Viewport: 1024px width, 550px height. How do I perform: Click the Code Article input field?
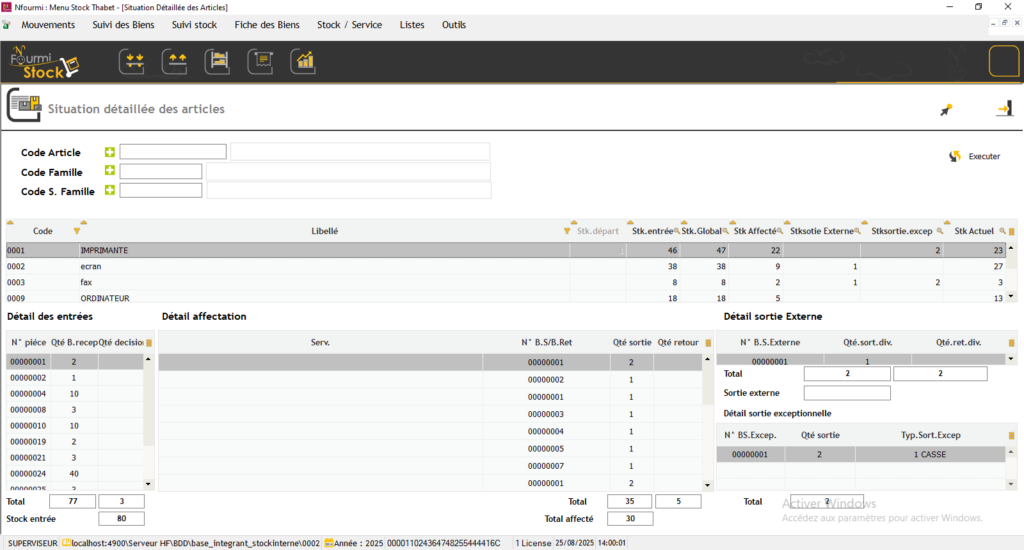click(x=173, y=152)
